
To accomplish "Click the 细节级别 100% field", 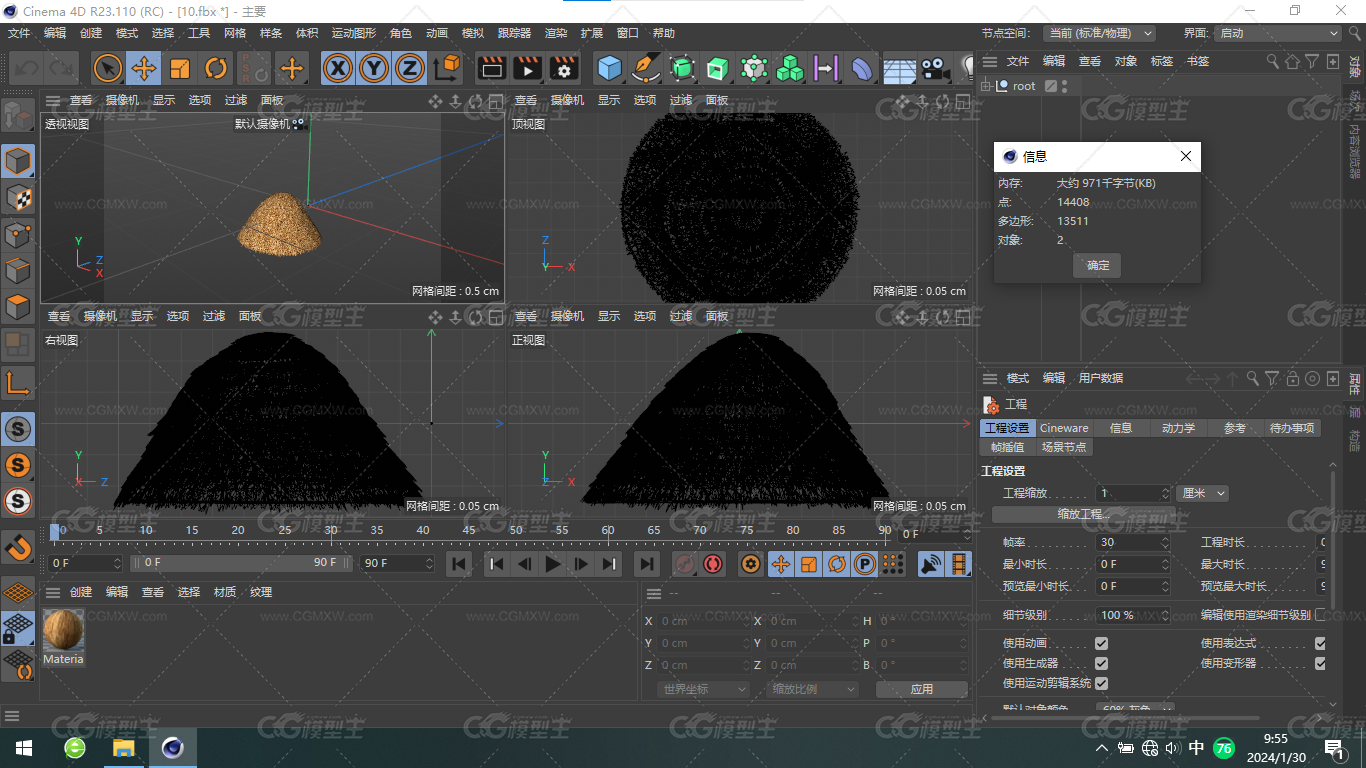I will point(1133,615).
